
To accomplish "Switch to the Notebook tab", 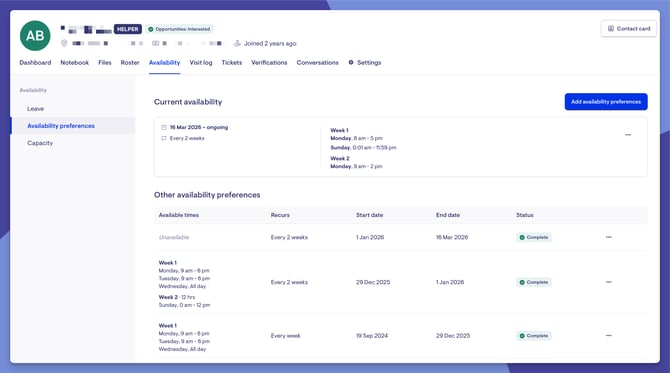I will click(75, 62).
